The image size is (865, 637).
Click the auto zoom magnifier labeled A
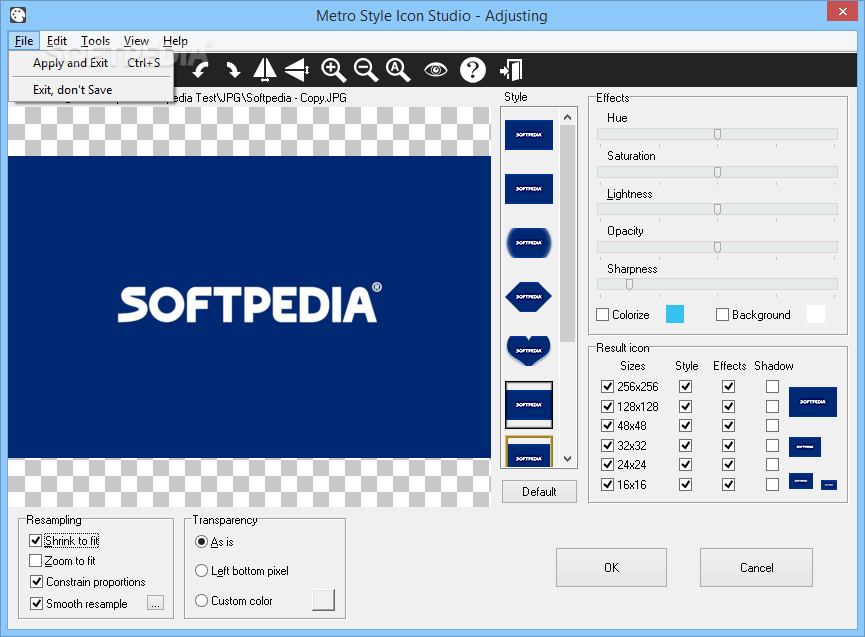pyautogui.click(x=398, y=70)
